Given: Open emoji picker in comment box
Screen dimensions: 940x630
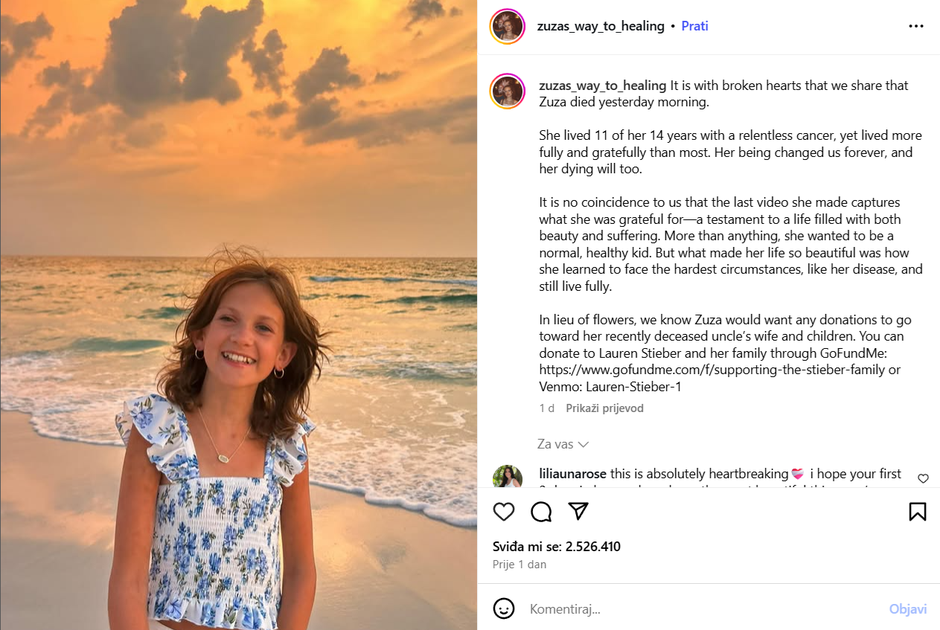Looking at the screenshot, I should (x=504, y=608).
